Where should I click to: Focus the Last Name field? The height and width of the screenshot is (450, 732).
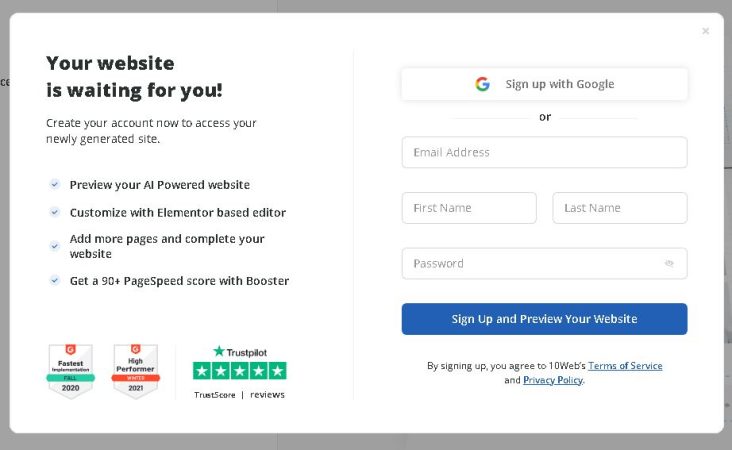point(620,208)
